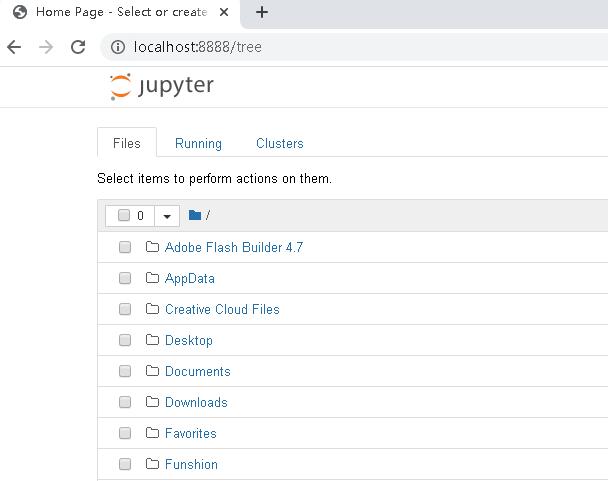
Task: Open the selection dropdown arrow next to the count
Action: (x=167, y=216)
